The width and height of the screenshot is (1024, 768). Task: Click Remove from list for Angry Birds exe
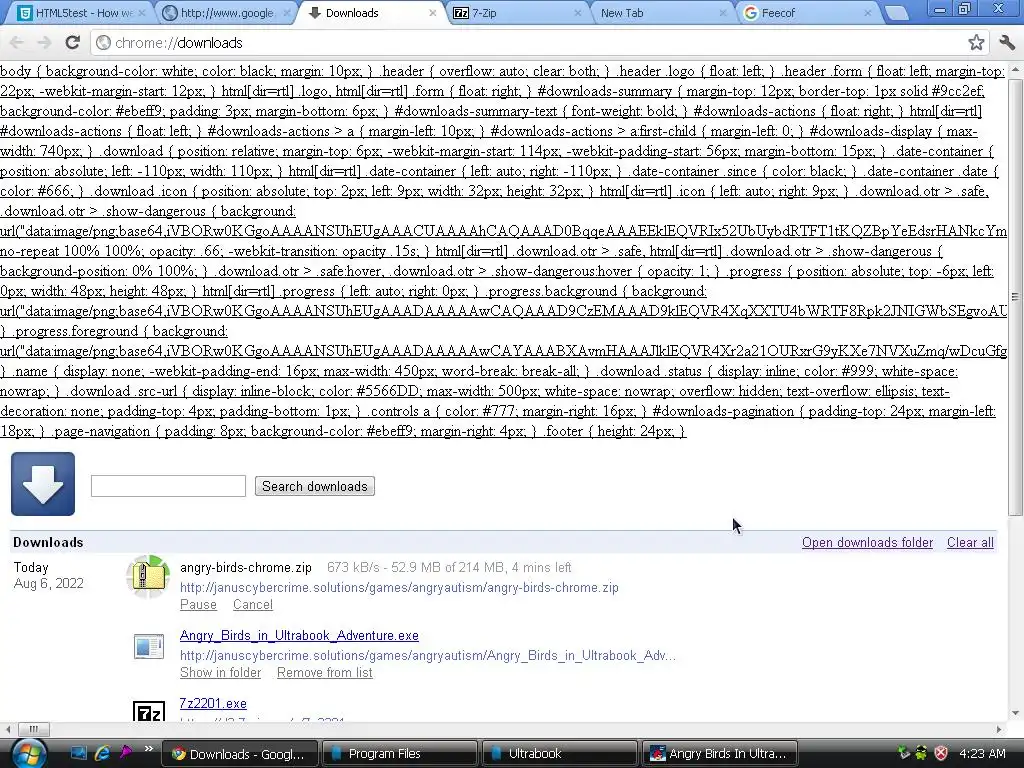click(325, 673)
